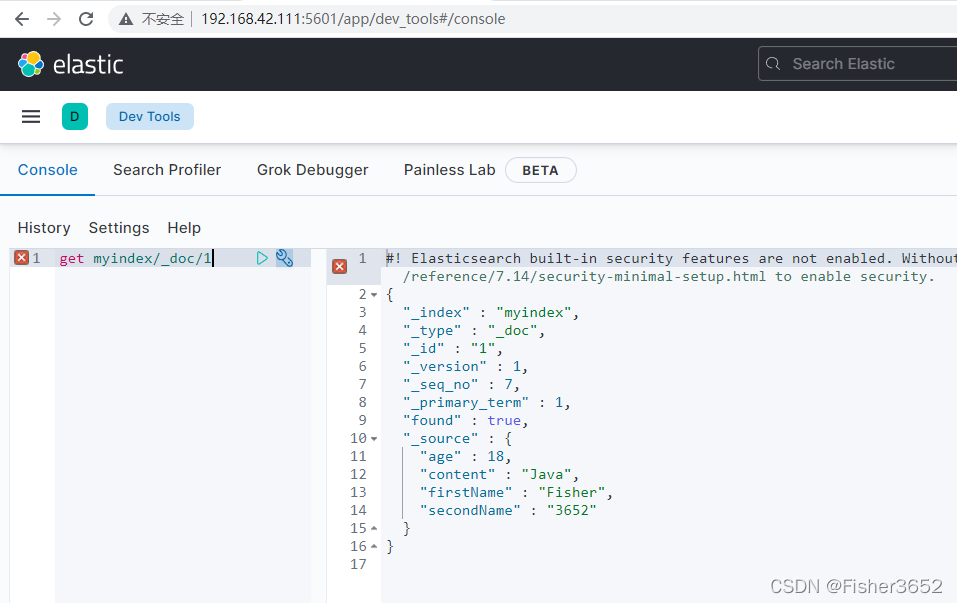The image size is (957, 603).
Task: Collapse the JSON object at line 2
Action: 374,295
